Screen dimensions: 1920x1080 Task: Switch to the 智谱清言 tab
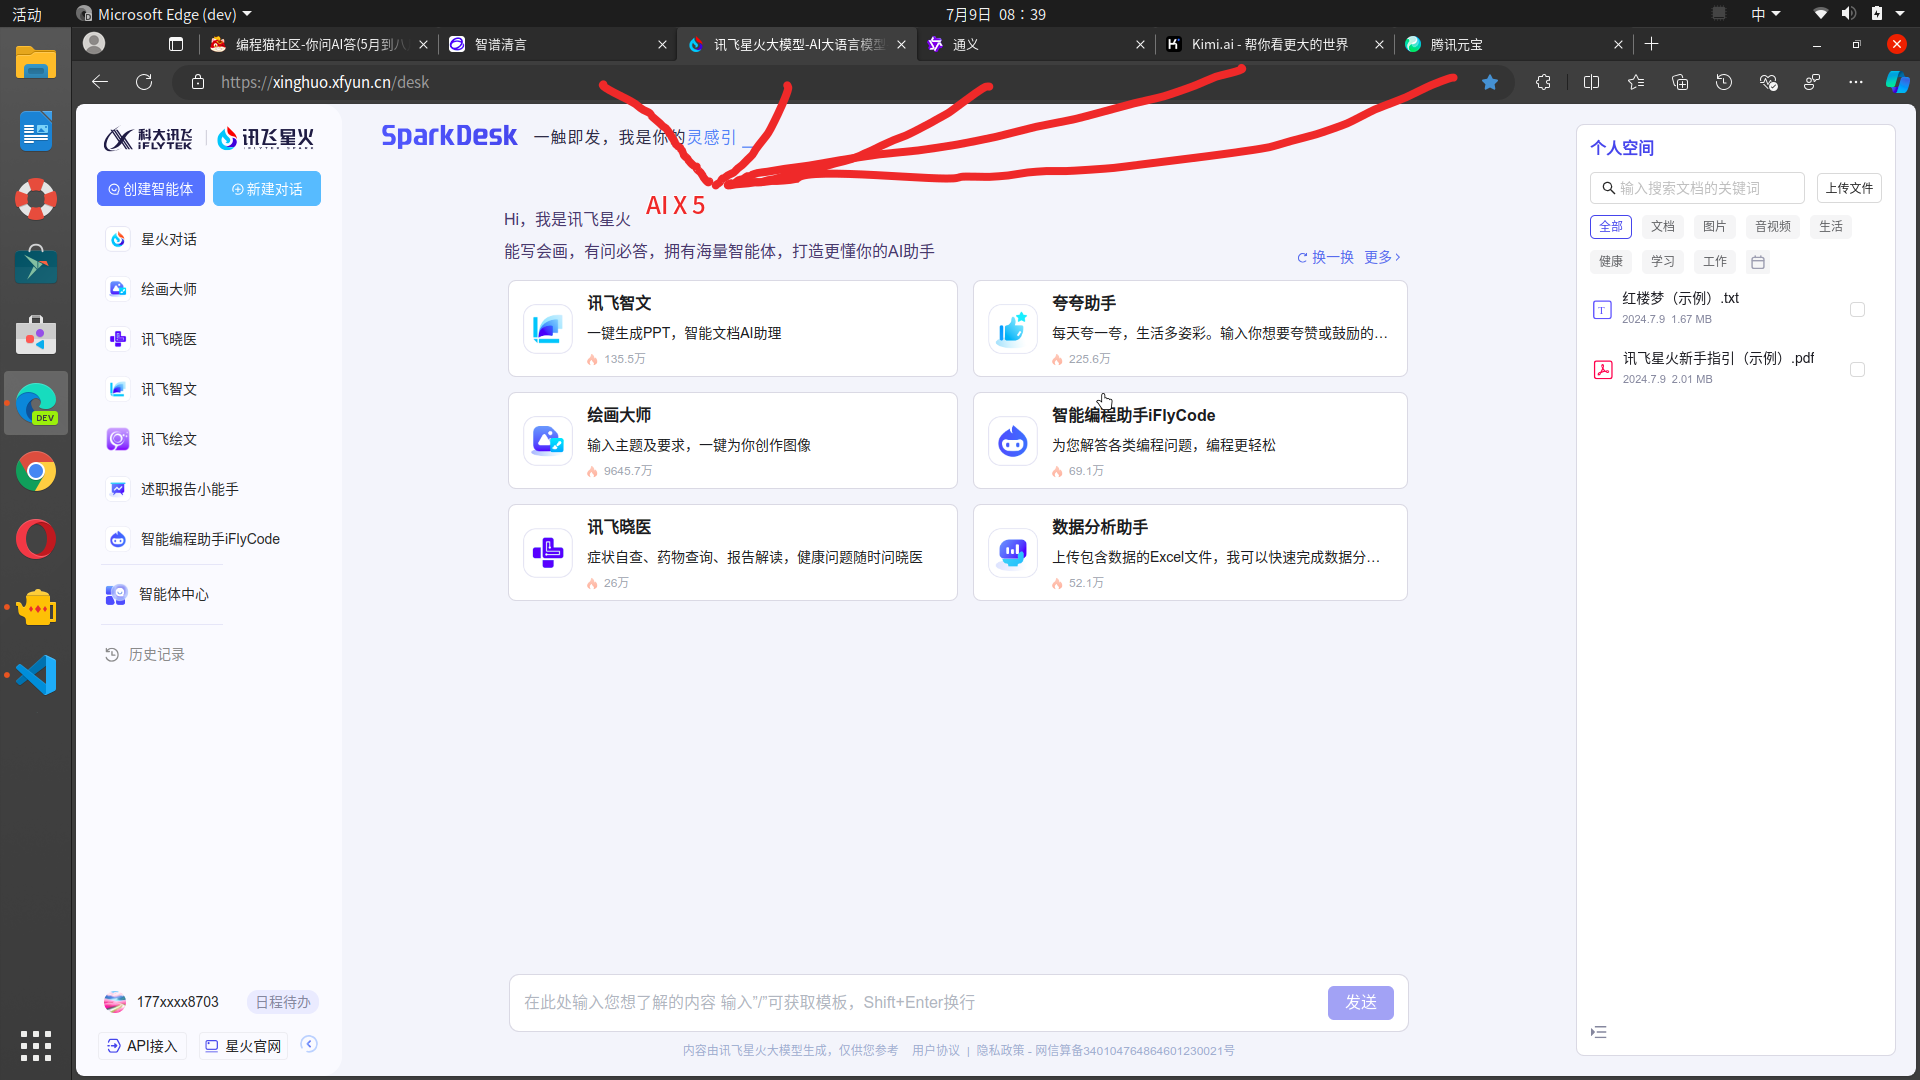(x=558, y=44)
